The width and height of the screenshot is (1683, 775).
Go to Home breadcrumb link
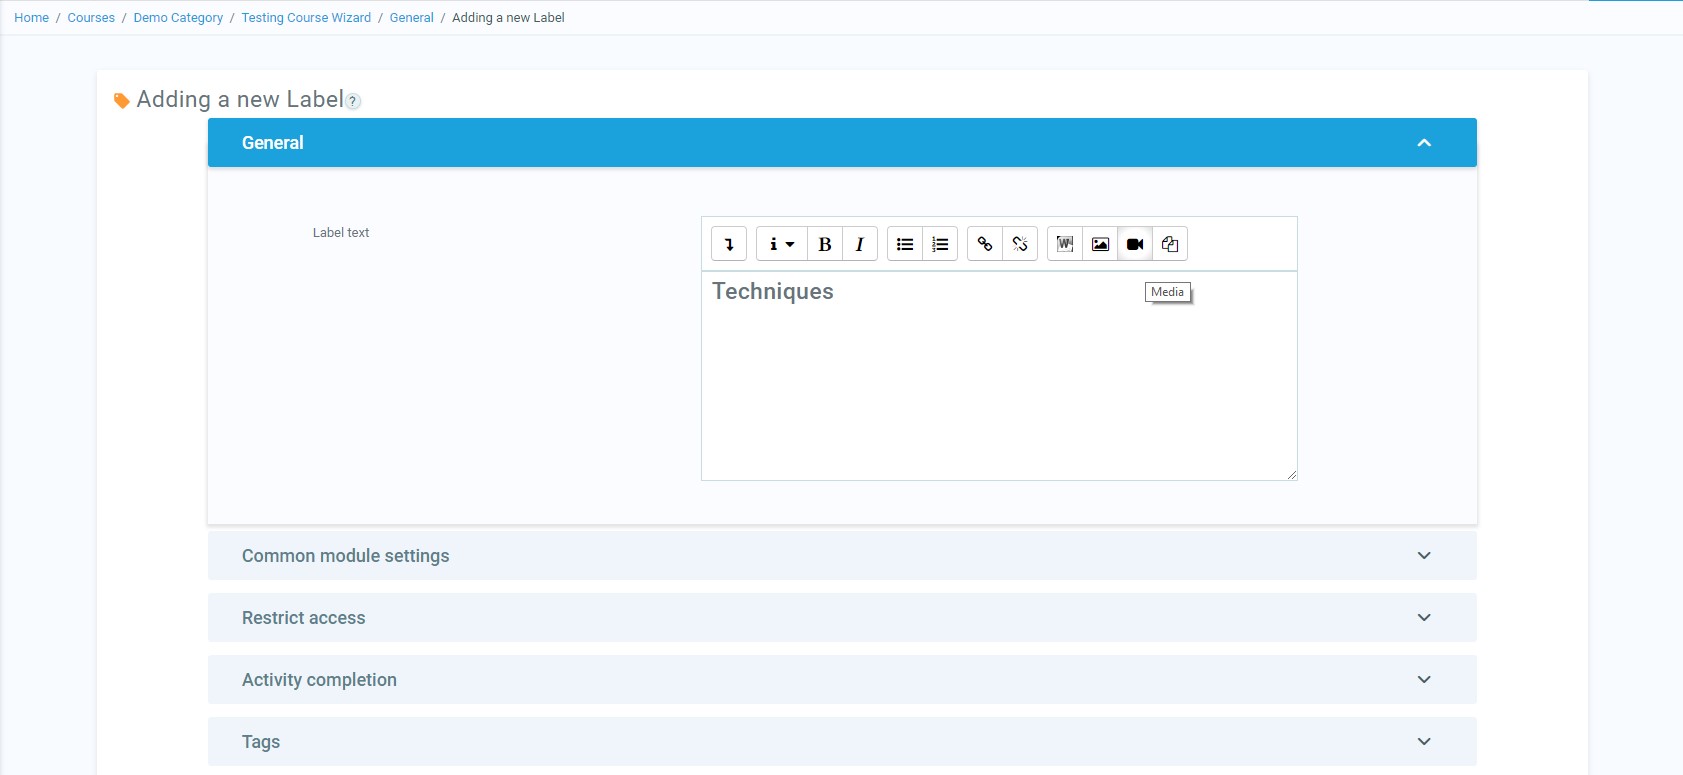tap(31, 18)
